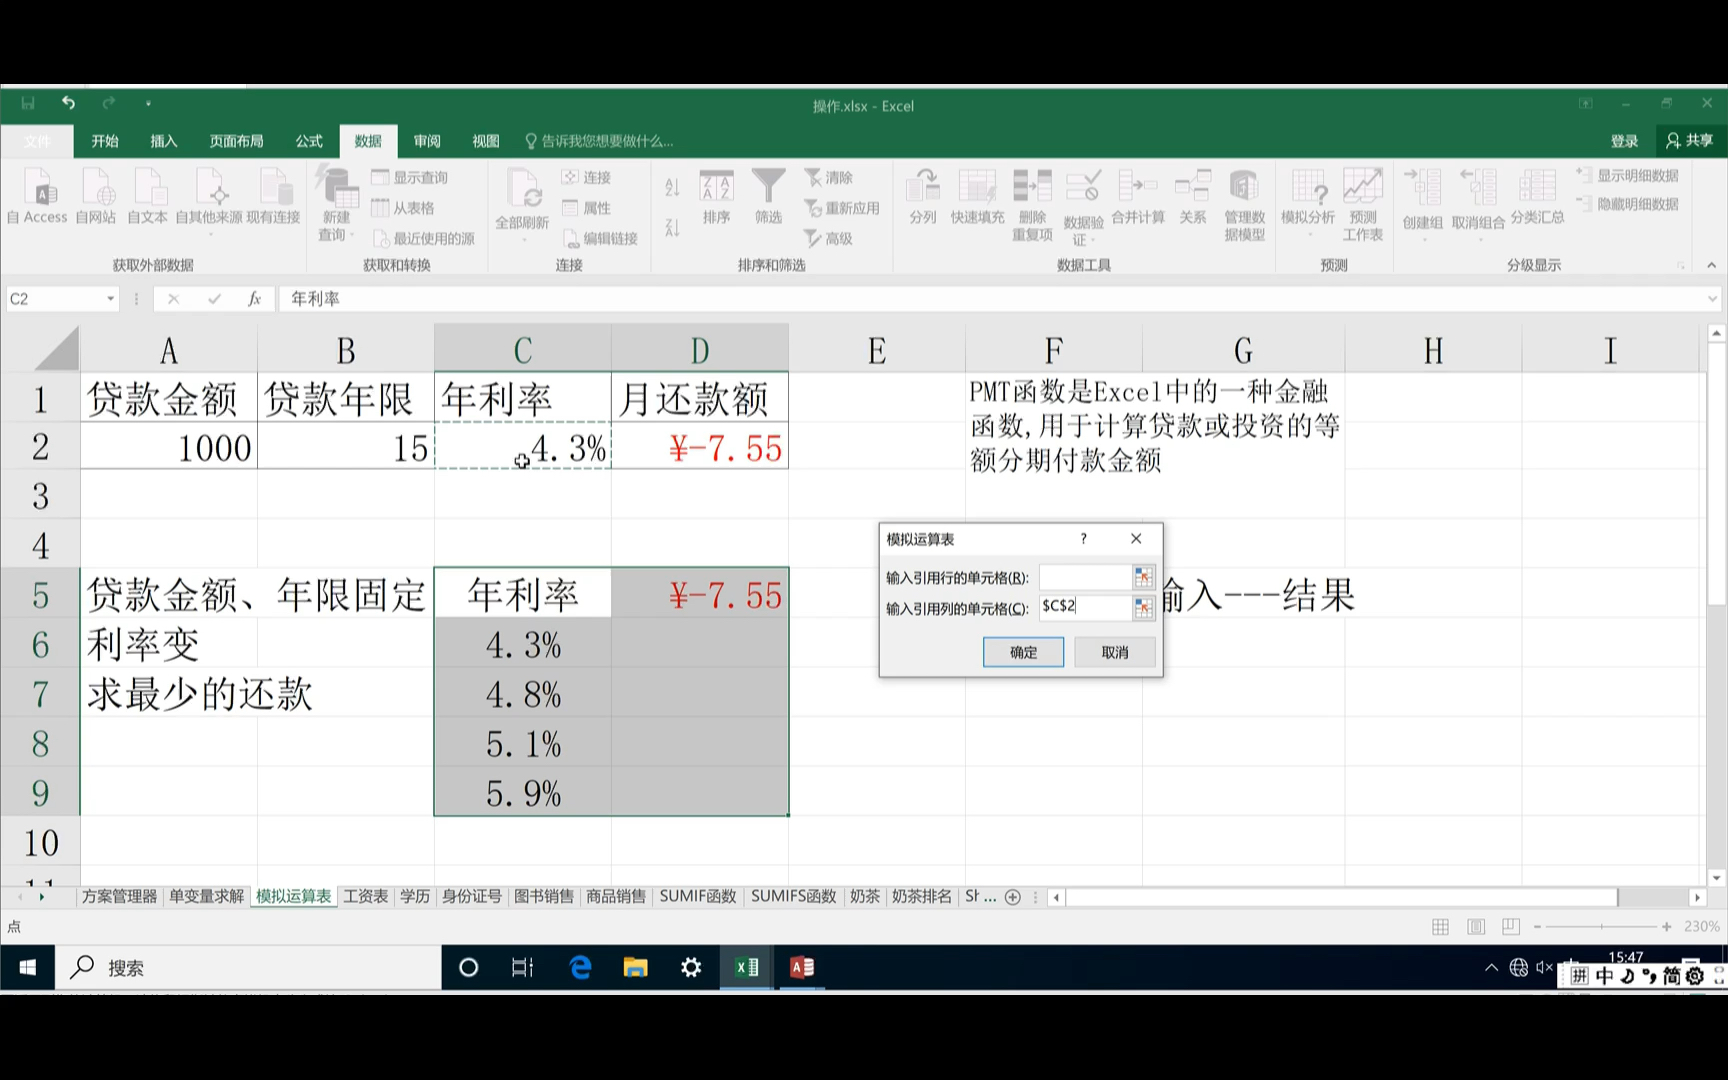Click the Save icon in quick access toolbar

coord(28,103)
